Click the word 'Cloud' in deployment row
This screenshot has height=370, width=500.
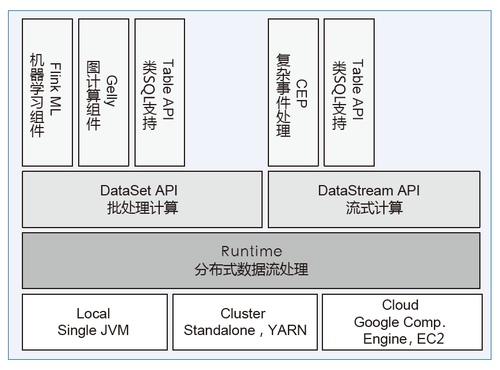tap(400, 305)
